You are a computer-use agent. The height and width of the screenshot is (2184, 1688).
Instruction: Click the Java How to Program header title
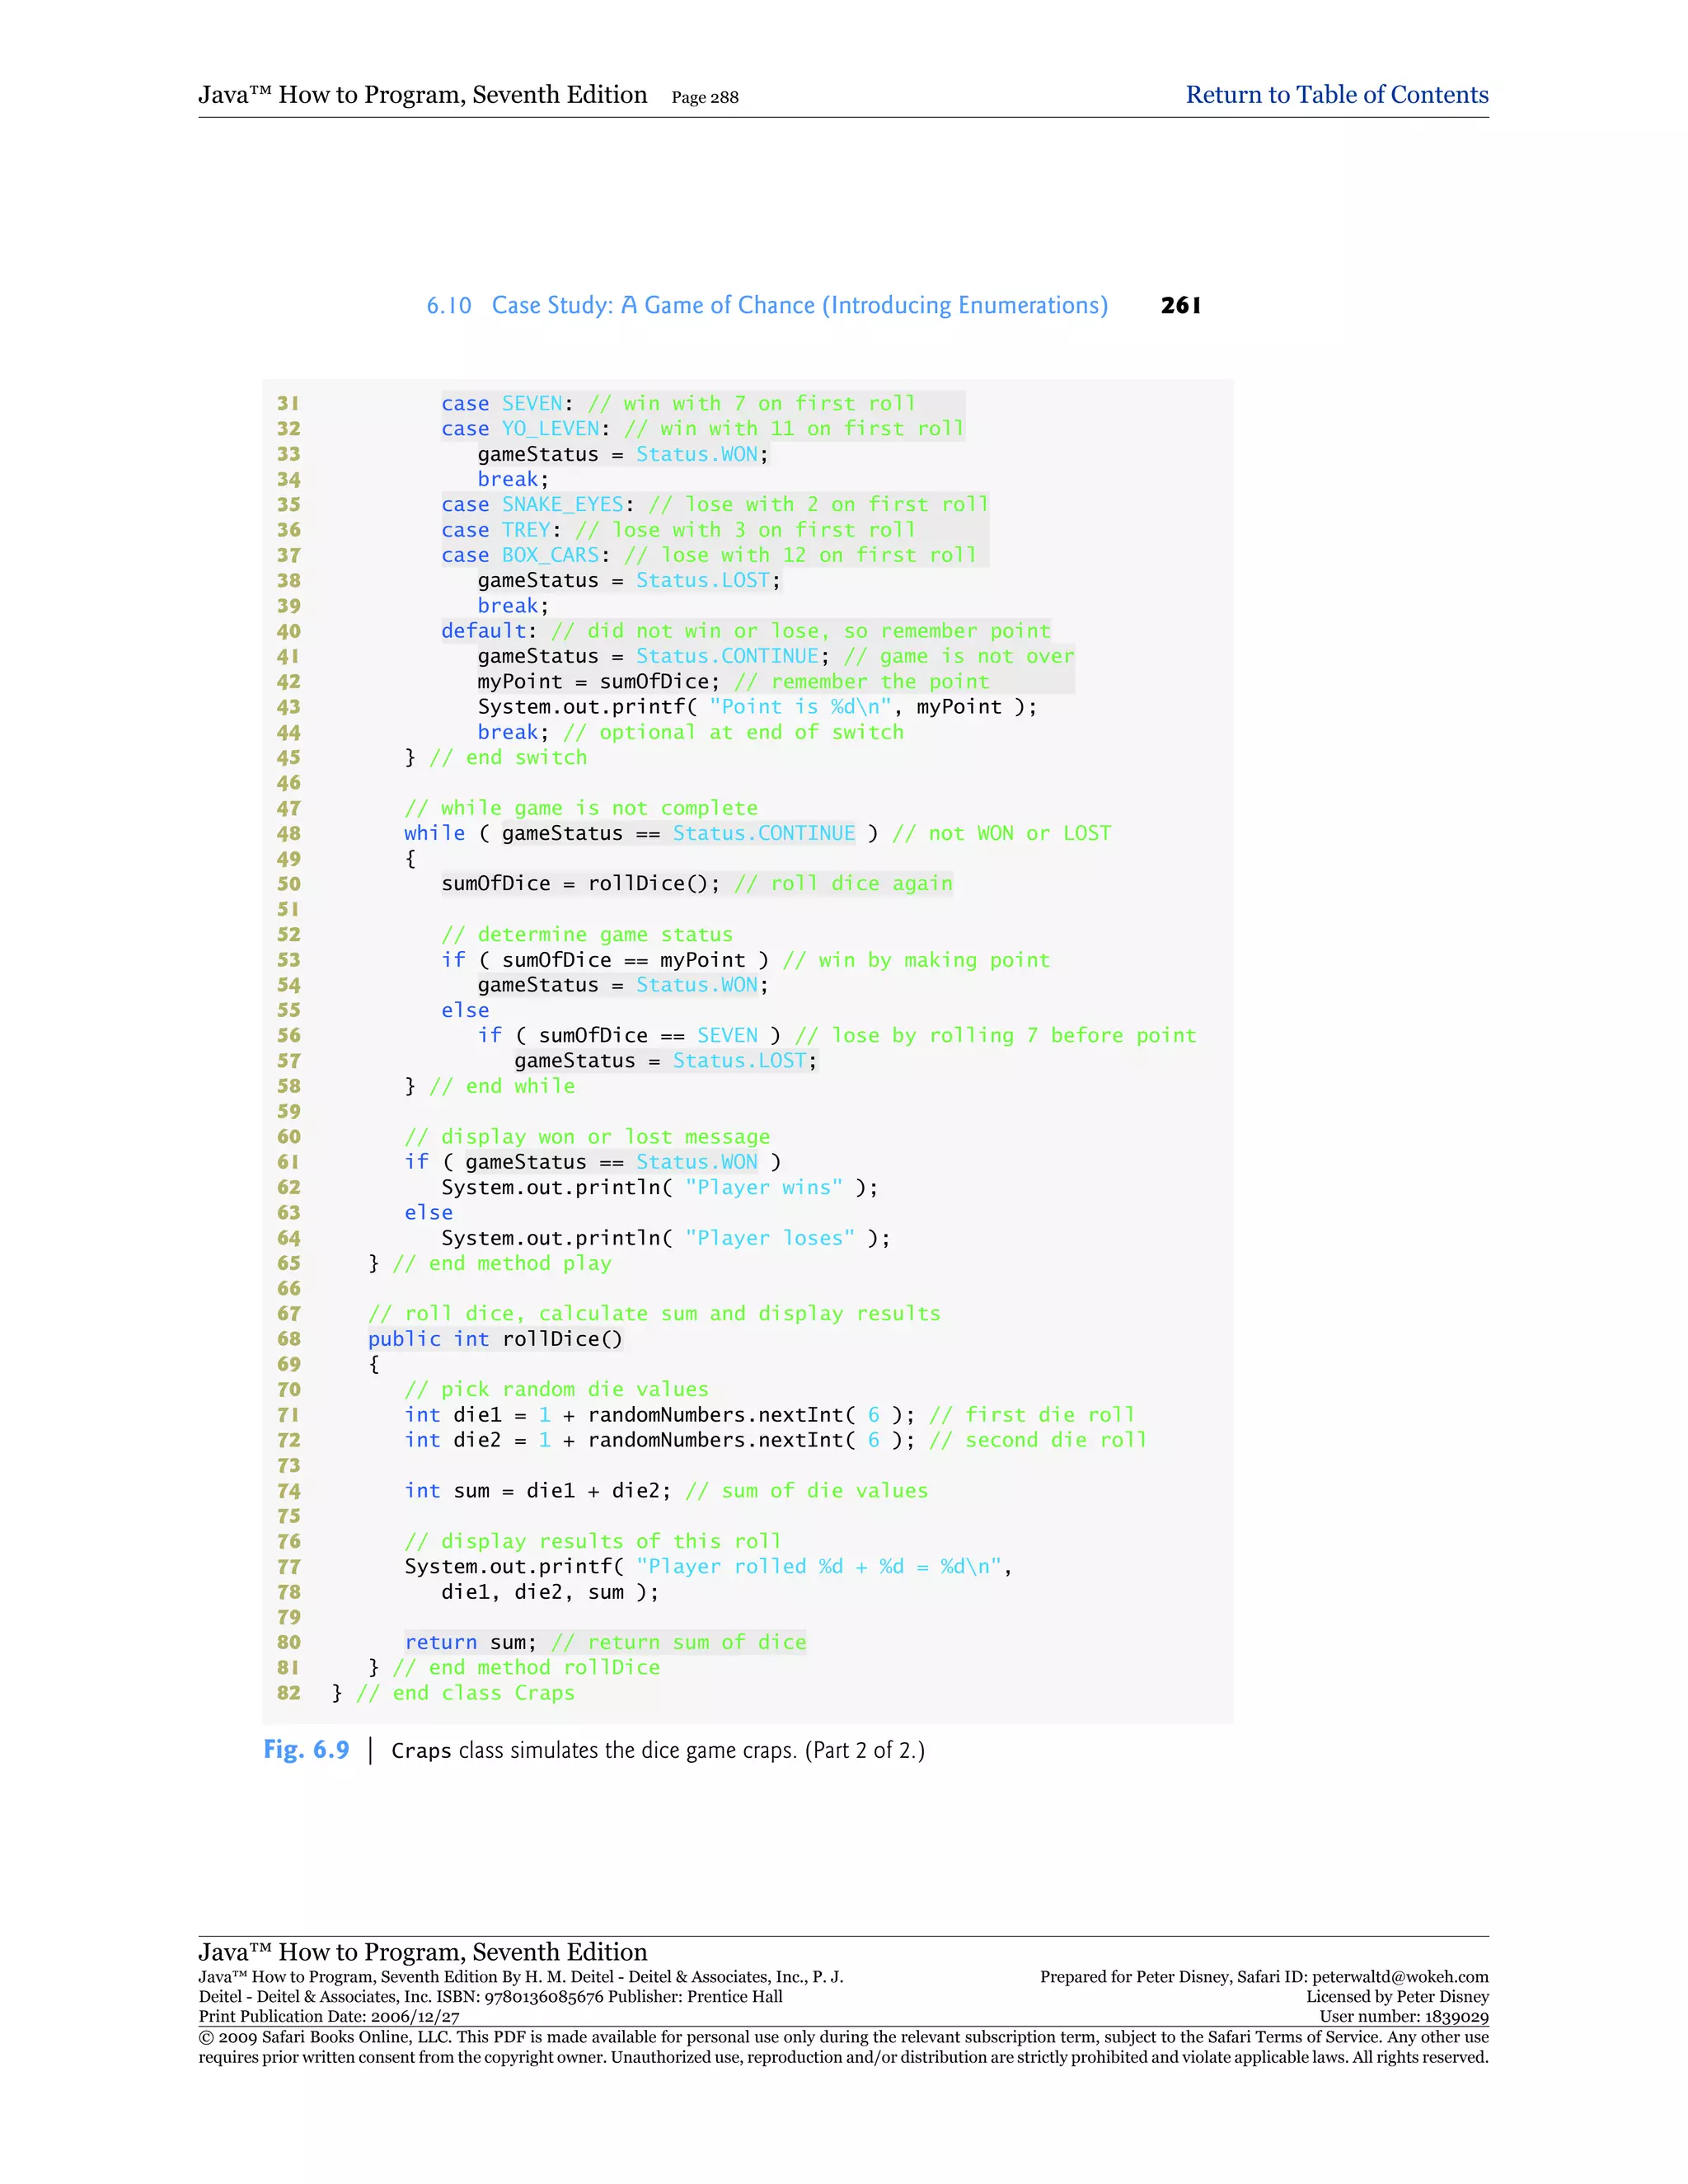(x=422, y=95)
